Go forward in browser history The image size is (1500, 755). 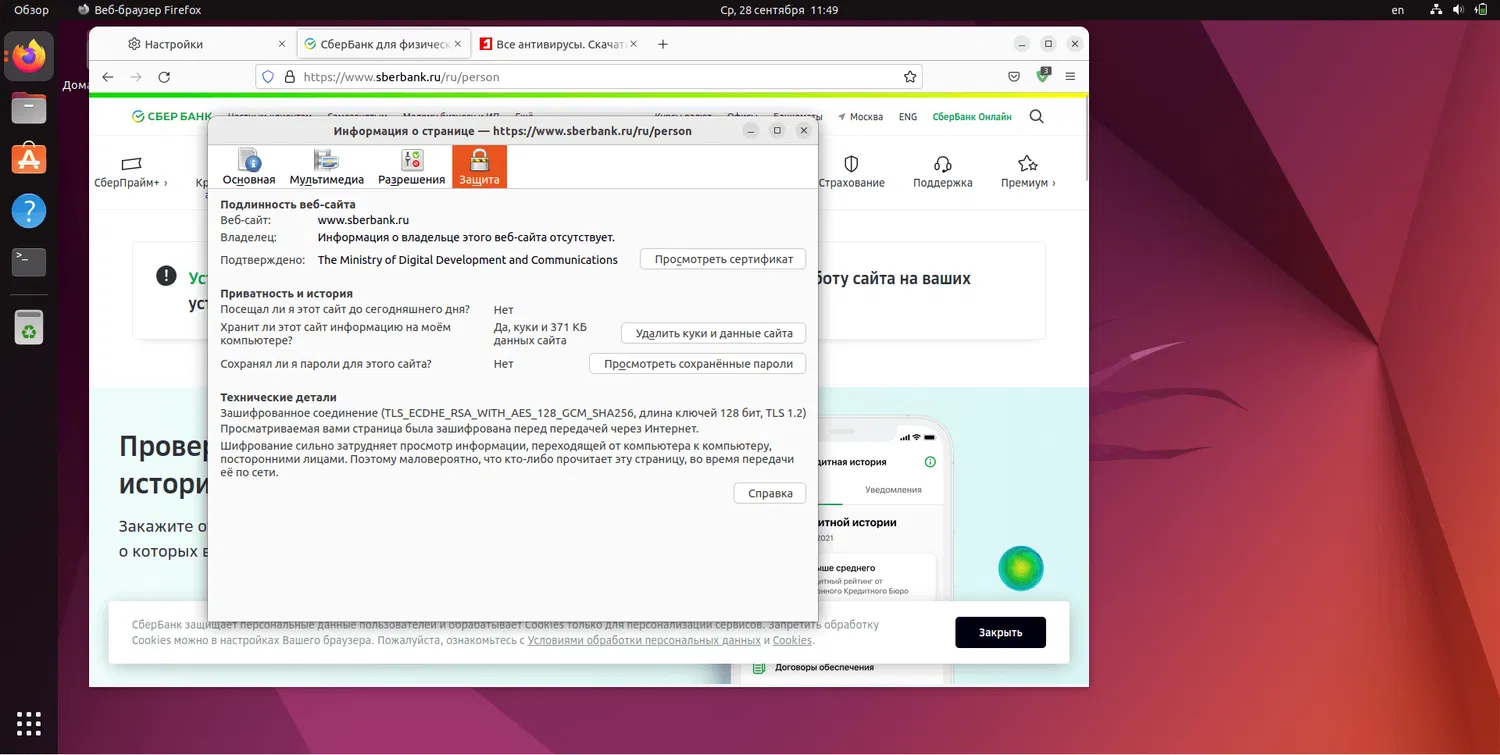click(136, 77)
